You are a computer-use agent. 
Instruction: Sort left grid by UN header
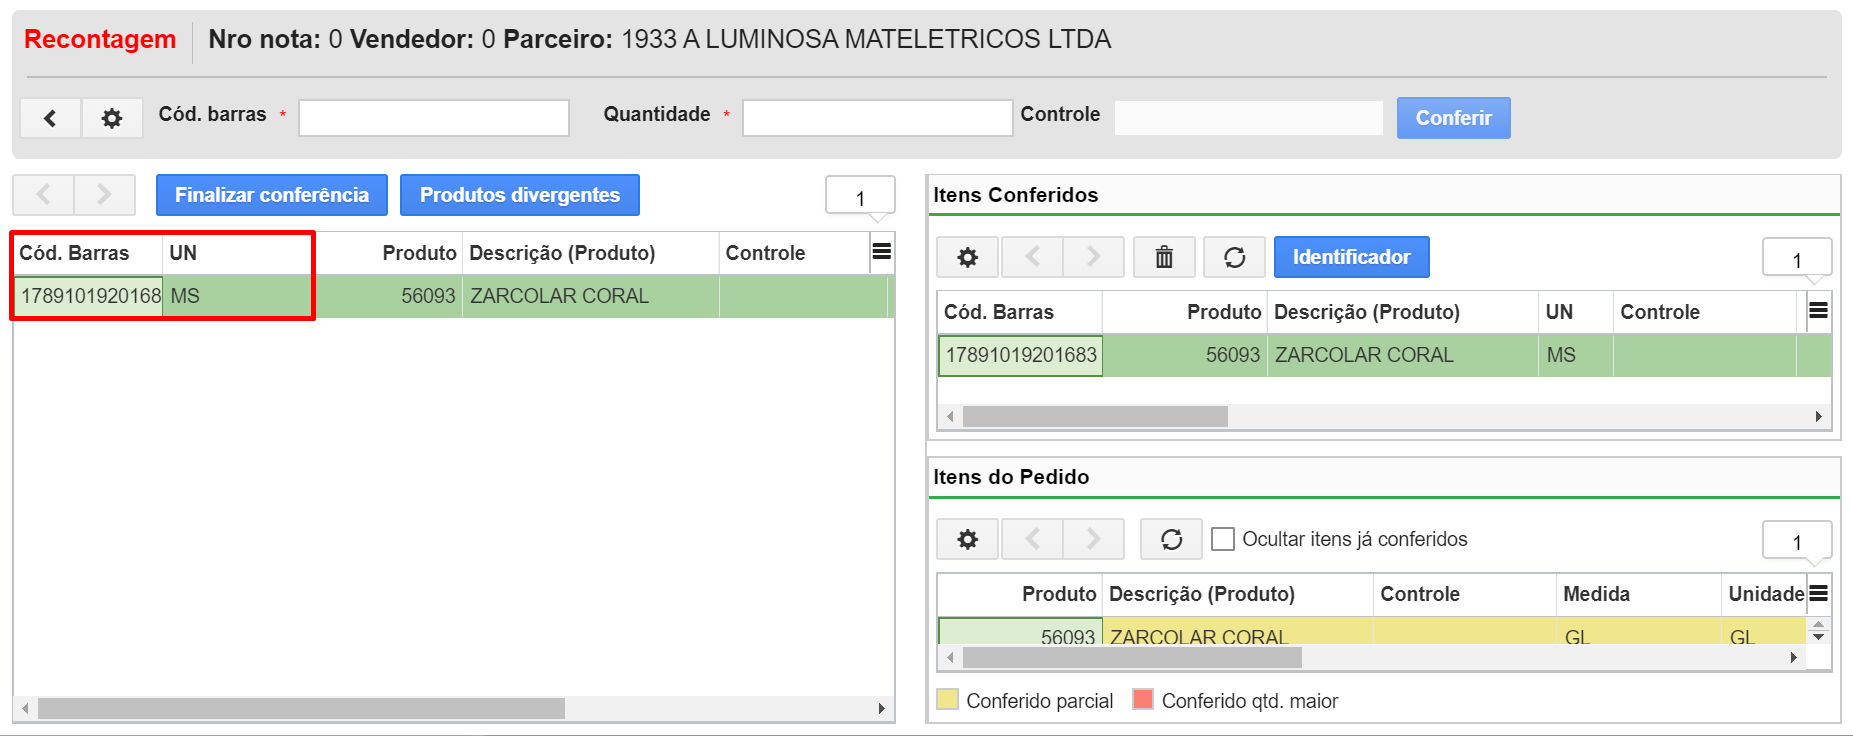tap(238, 253)
